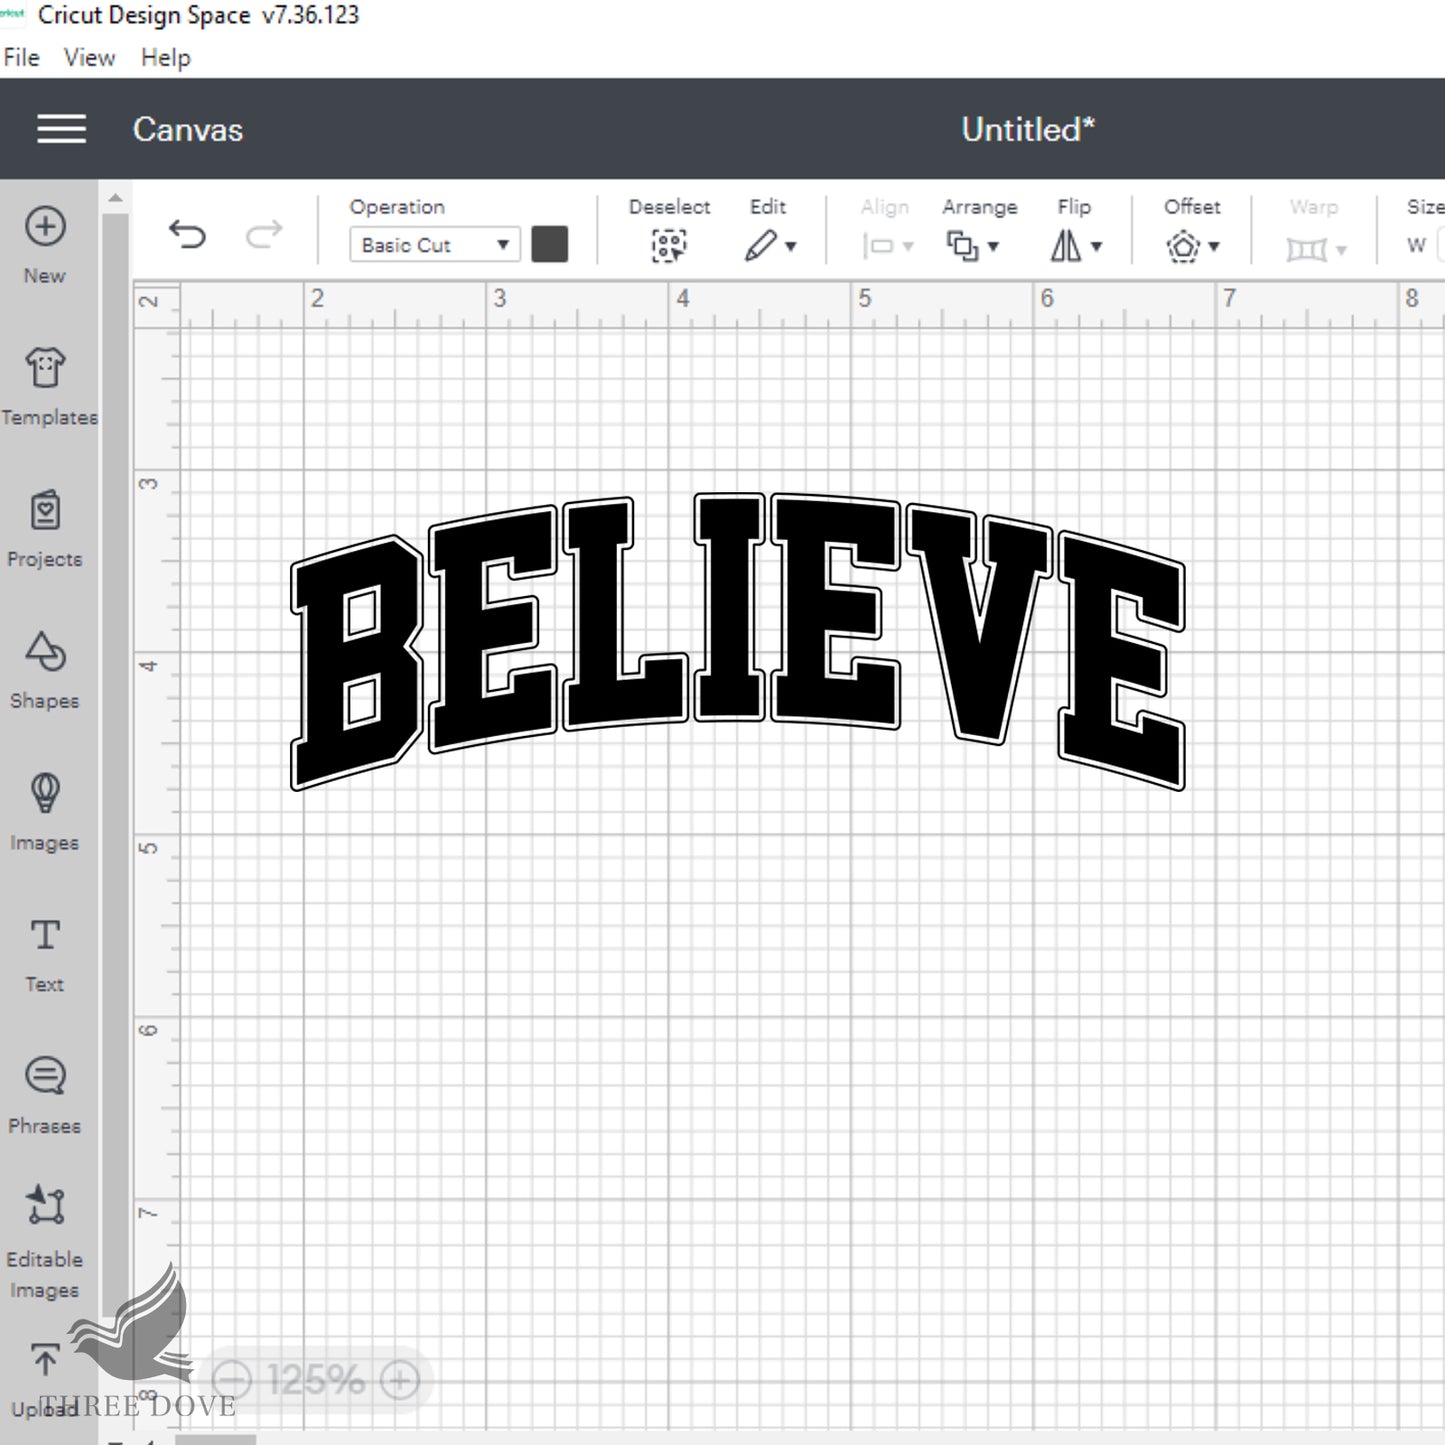Expand the Offset dropdown arrow
This screenshot has height=1445, width=1445.
click(1214, 246)
